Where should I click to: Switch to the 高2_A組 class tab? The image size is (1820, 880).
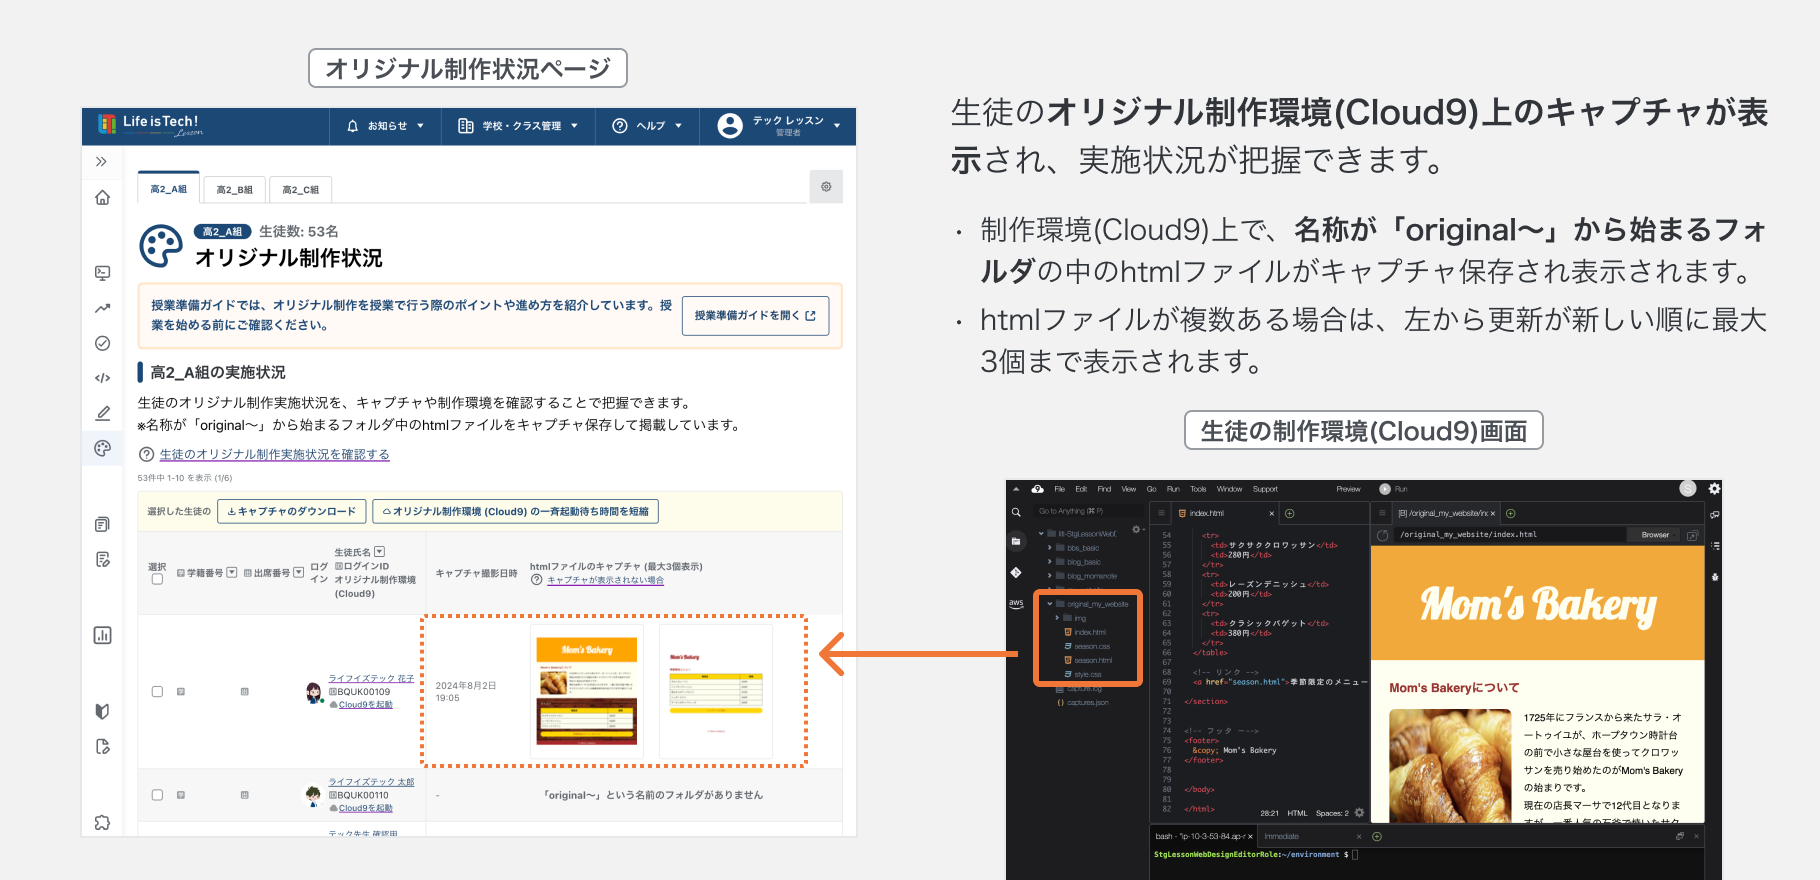(x=169, y=189)
